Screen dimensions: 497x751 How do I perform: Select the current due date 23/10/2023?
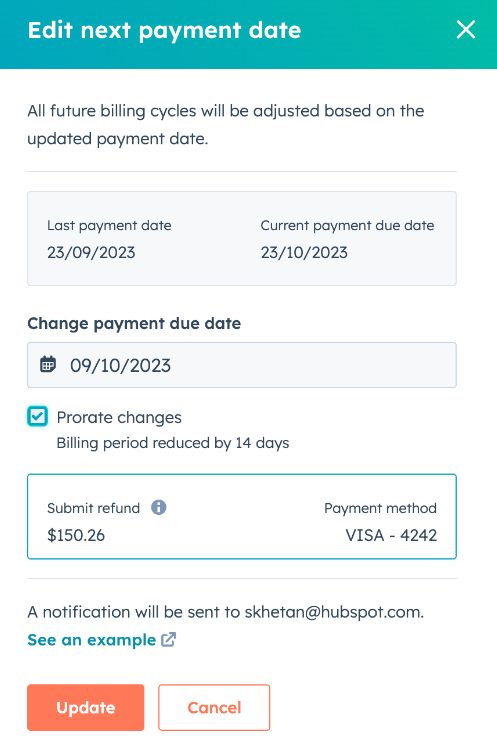click(x=304, y=252)
